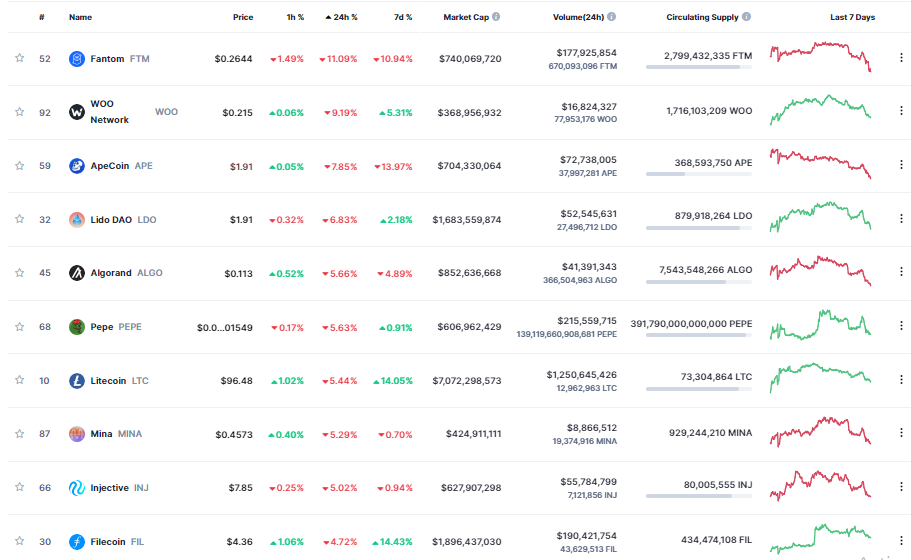
Task: Star WOO Network in the watchlist
Action: click(x=20, y=112)
